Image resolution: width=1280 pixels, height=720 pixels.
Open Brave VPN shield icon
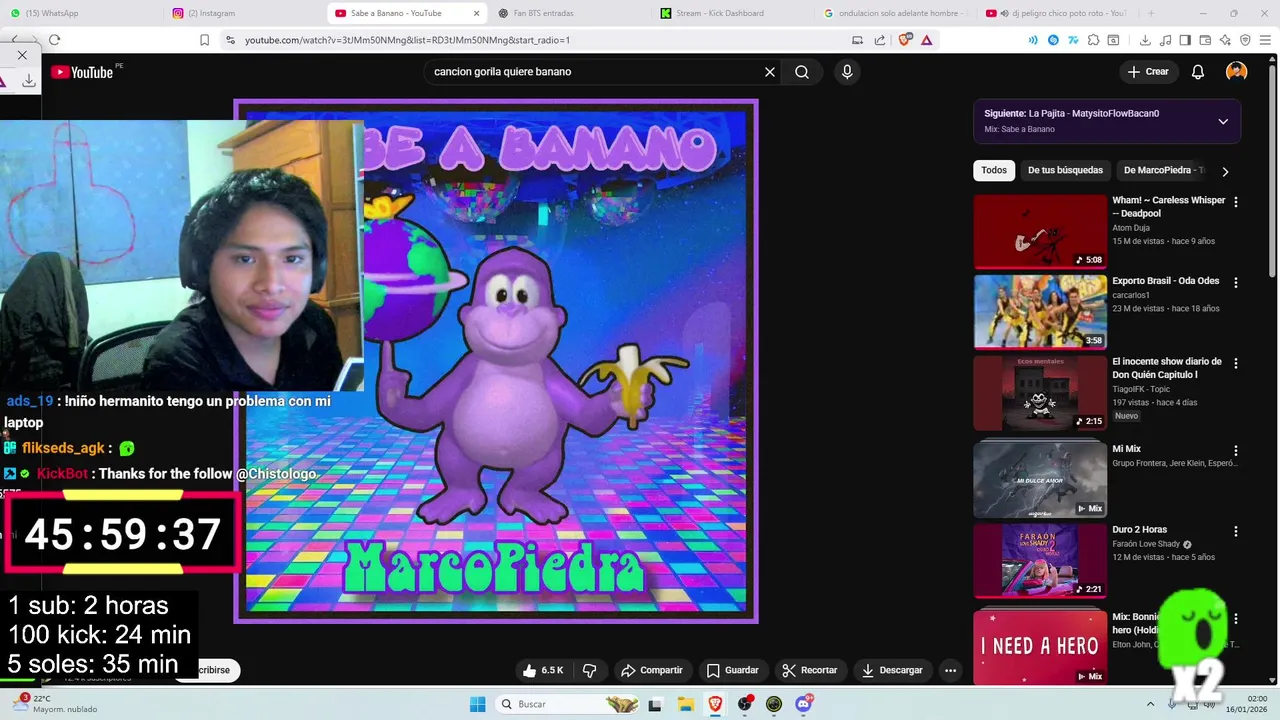1245,40
